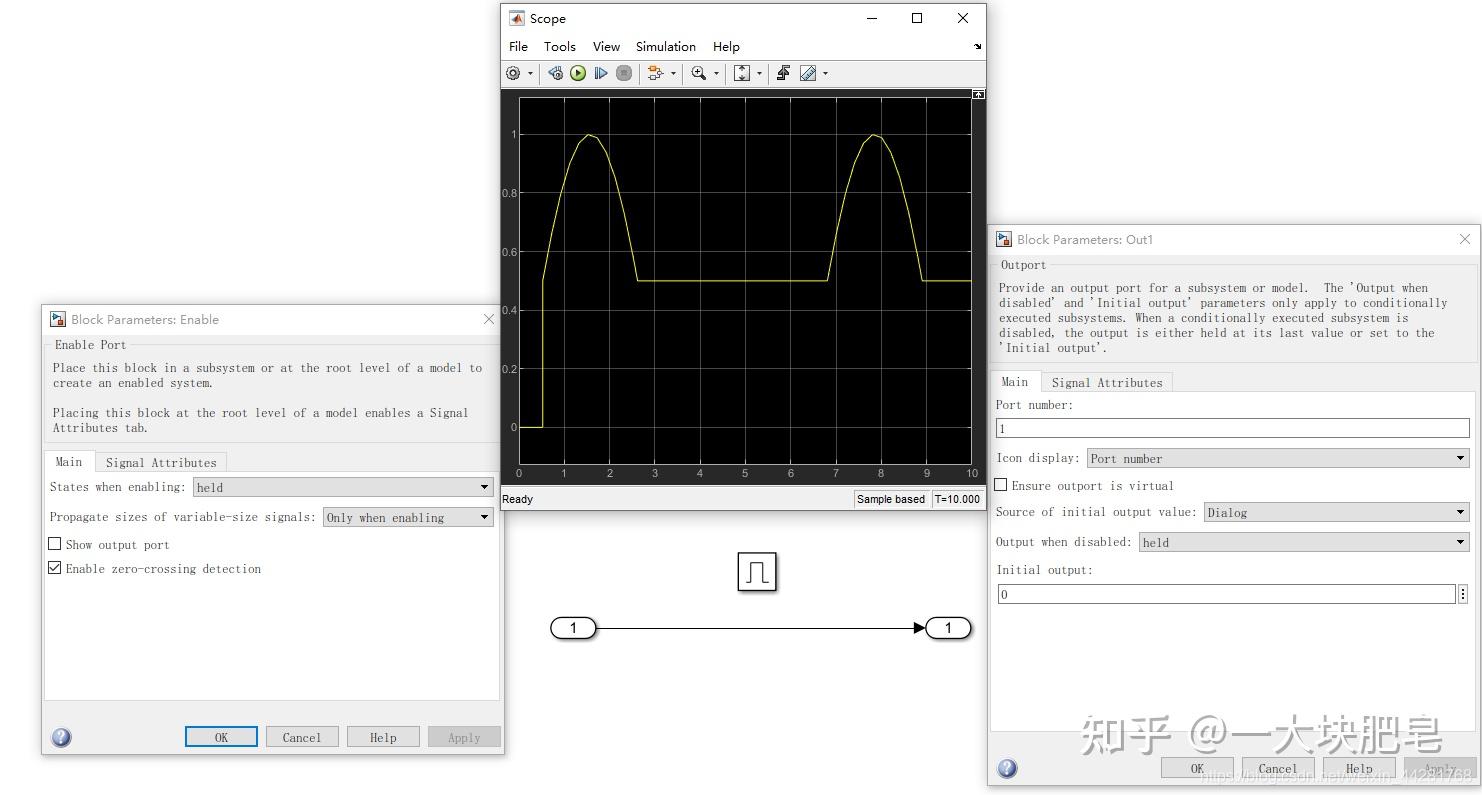This screenshot has height=795, width=1482.
Task: Click Out1 dialog title bar icon
Action: tap(1004, 239)
